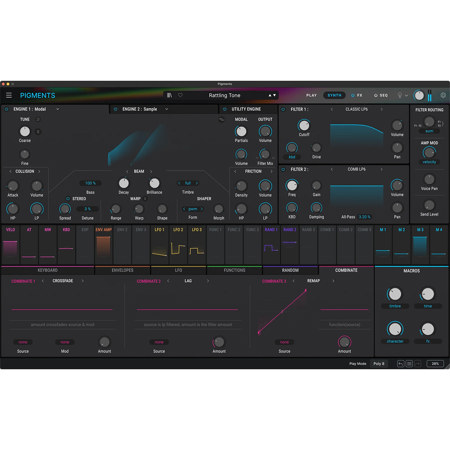This screenshot has width=450, height=450.
Task: Toggle the Stereo power button
Action: (68, 199)
